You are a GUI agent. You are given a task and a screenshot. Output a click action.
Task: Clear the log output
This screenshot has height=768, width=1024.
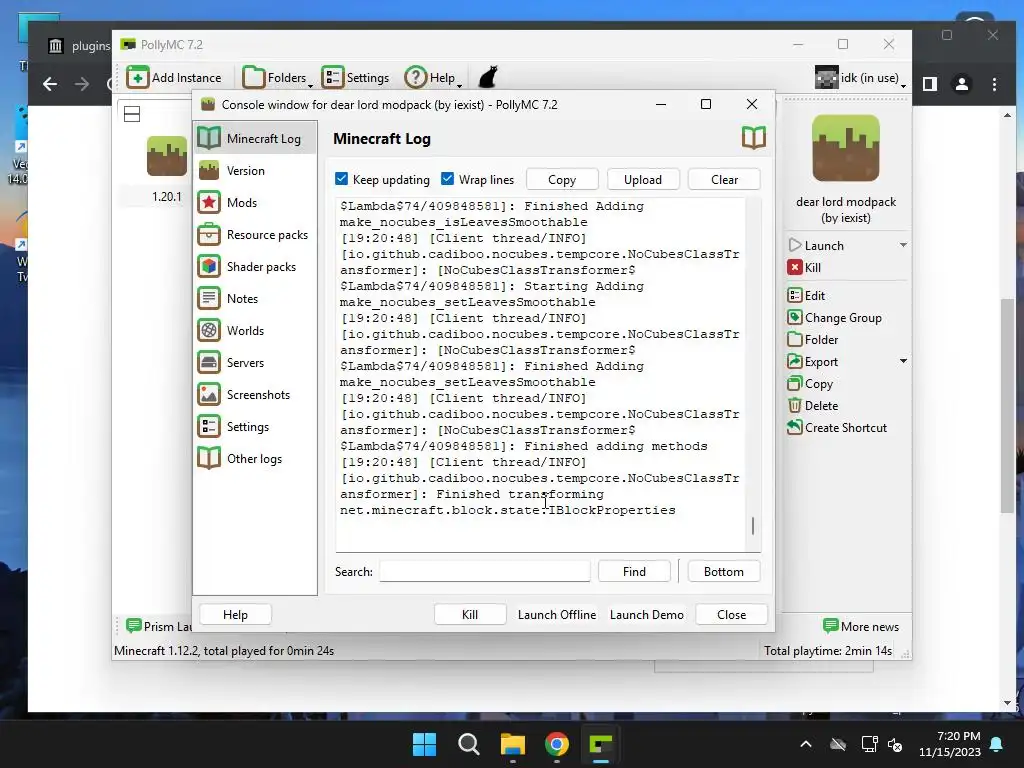tap(724, 180)
